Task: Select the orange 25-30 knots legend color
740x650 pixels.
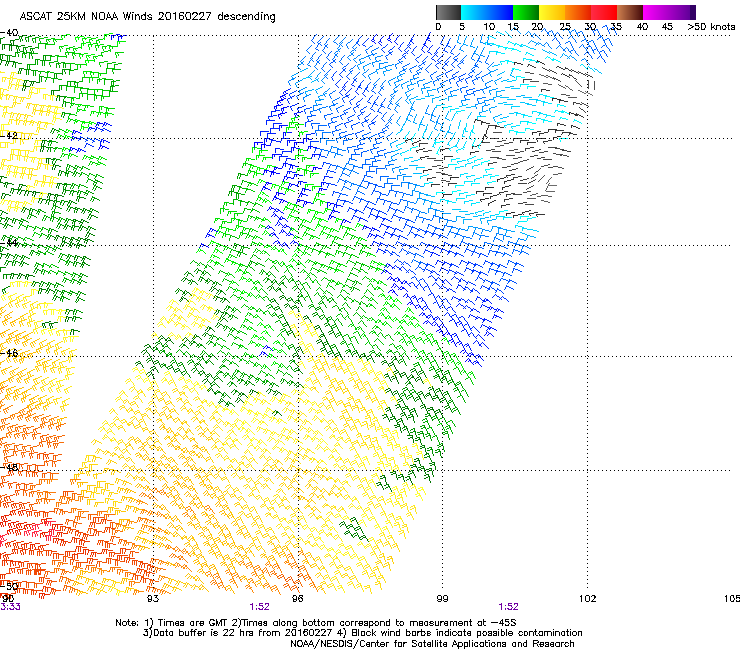Action: pos(578,12)
